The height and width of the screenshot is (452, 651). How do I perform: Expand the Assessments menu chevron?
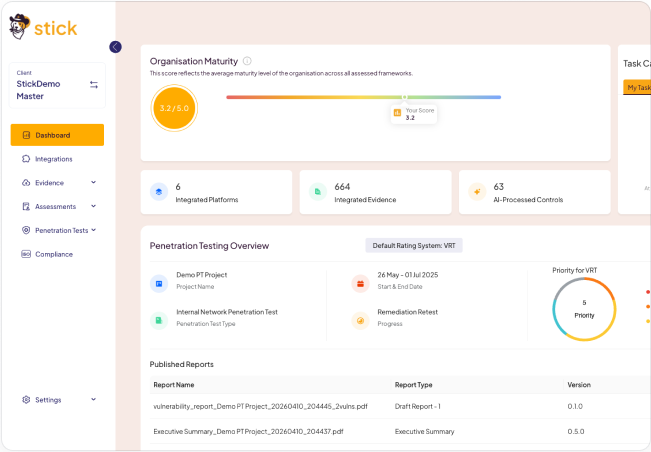tap(93, 206)
